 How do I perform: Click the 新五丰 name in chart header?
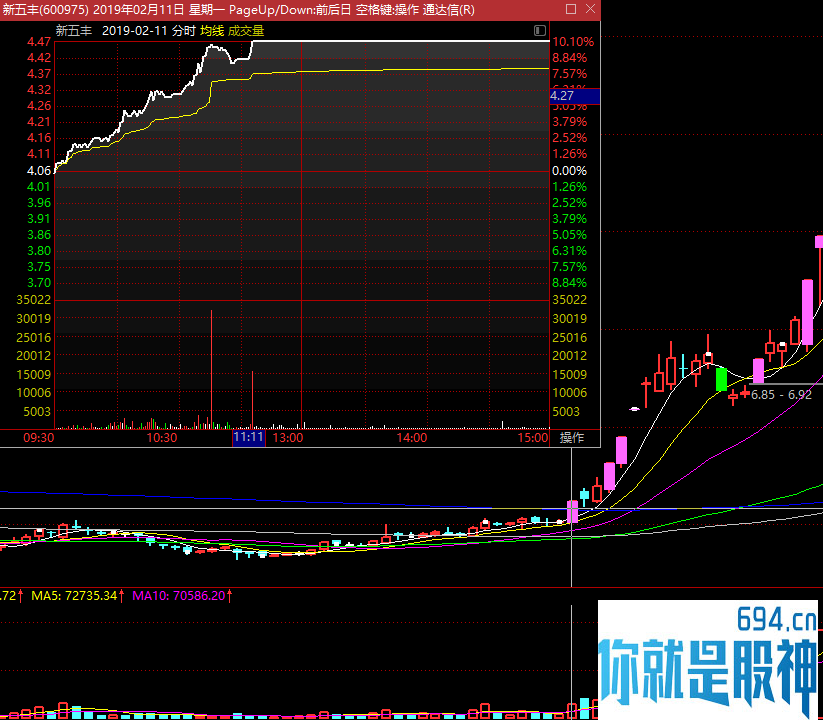[74, 31]
